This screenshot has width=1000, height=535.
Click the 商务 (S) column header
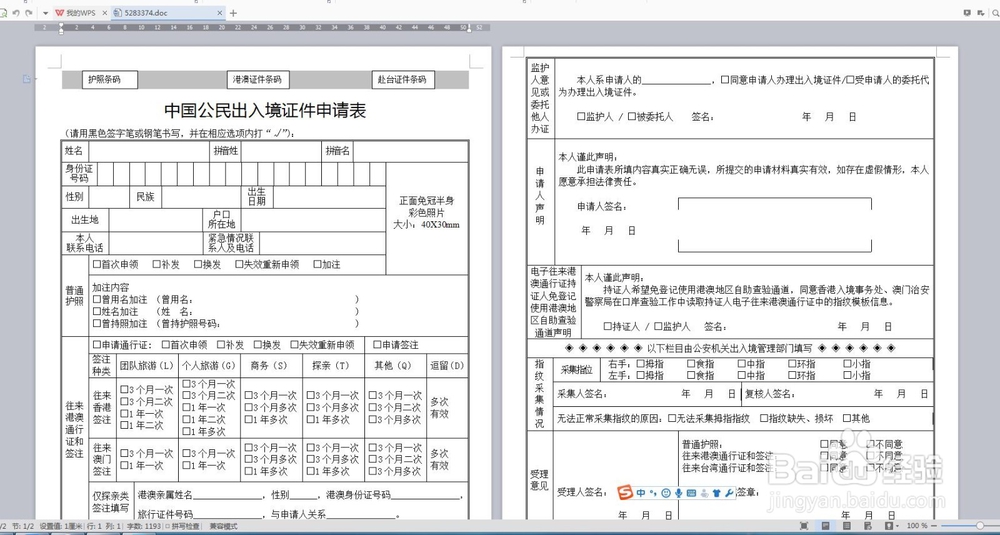pos(272,366)
